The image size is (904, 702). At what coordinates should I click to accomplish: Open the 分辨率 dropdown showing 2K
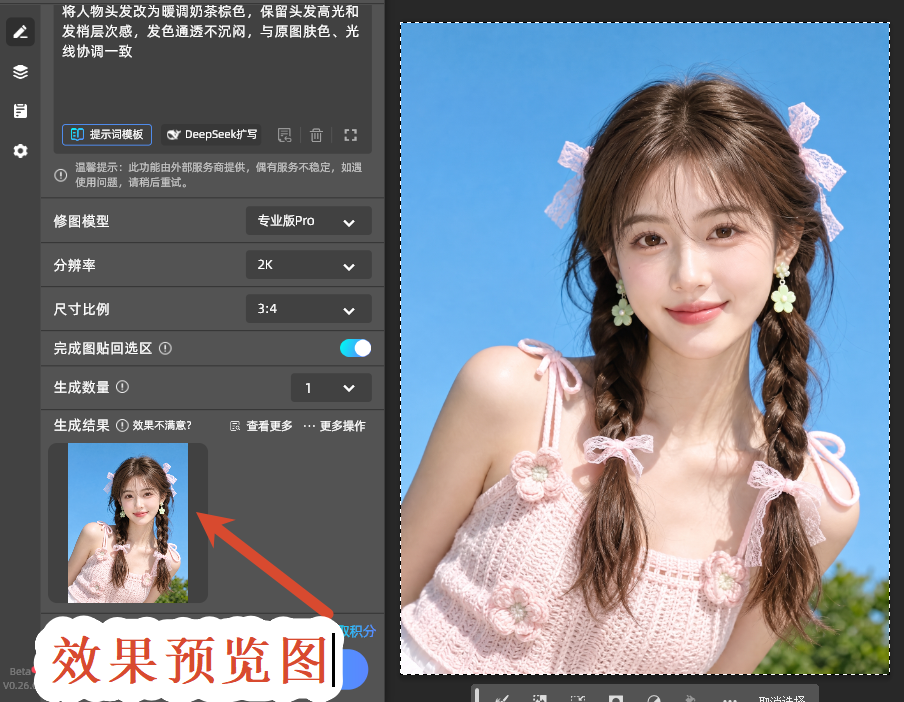pos(308,265)
